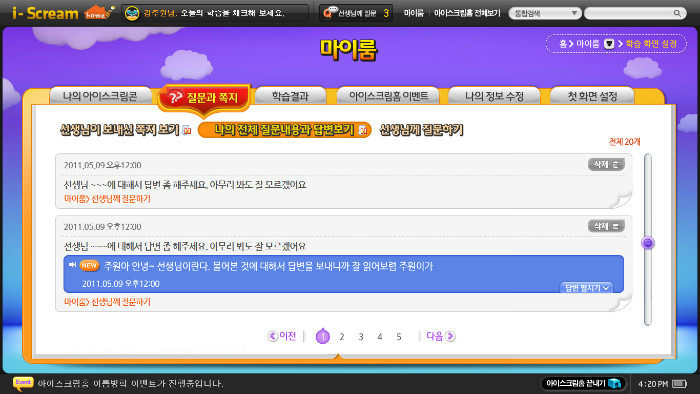Expand the 통합검색 dropdown
700x394 pixels.
pos(545,13)
